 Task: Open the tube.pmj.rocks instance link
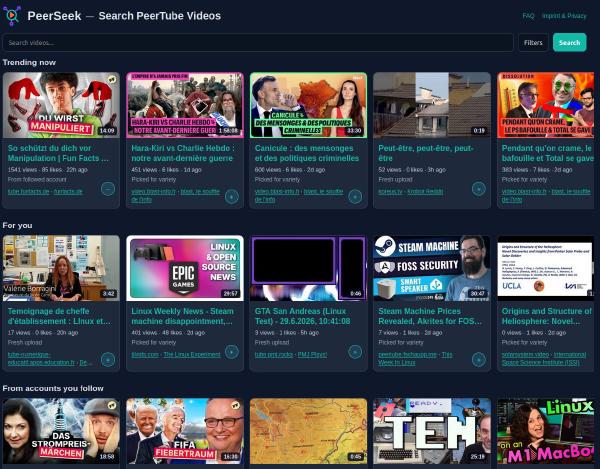tap(274, 355)
